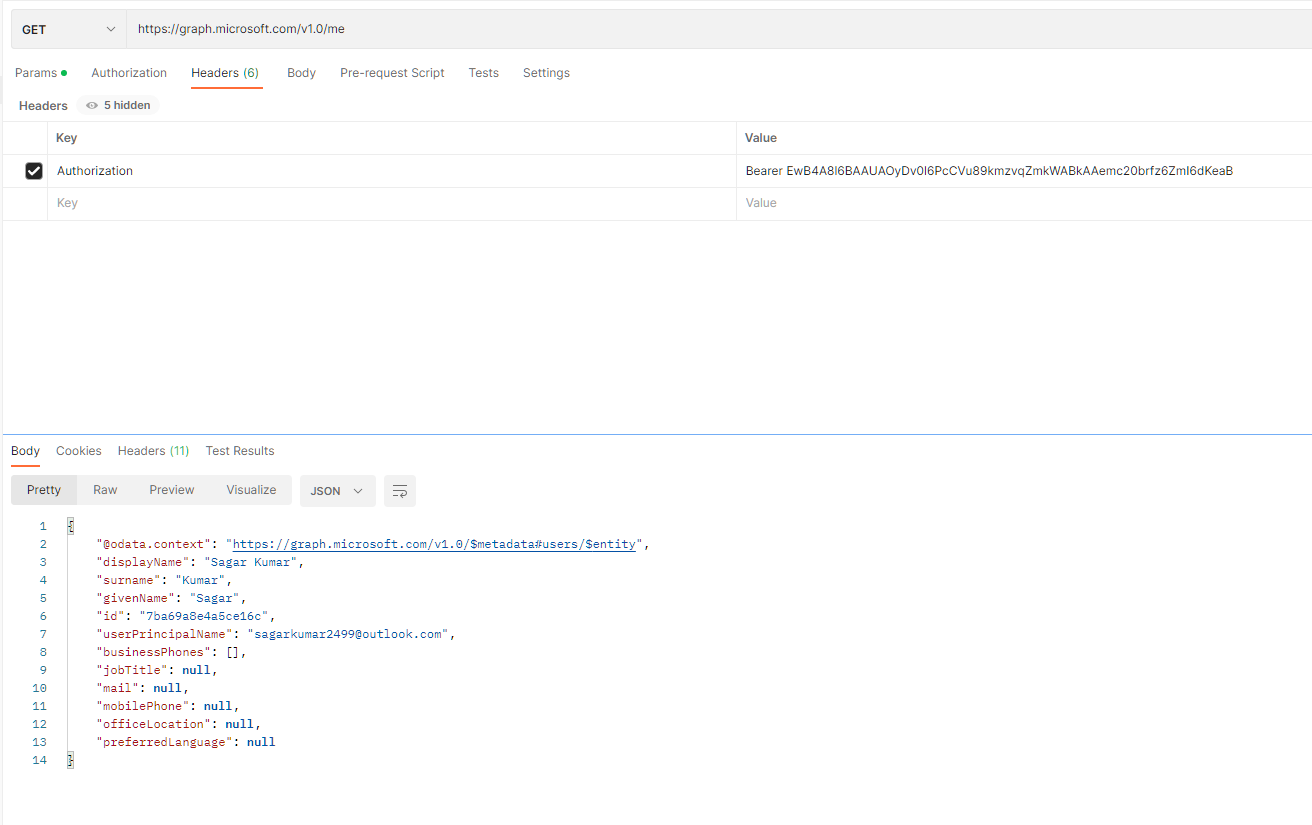Open the JSON format dropdown

337,490
